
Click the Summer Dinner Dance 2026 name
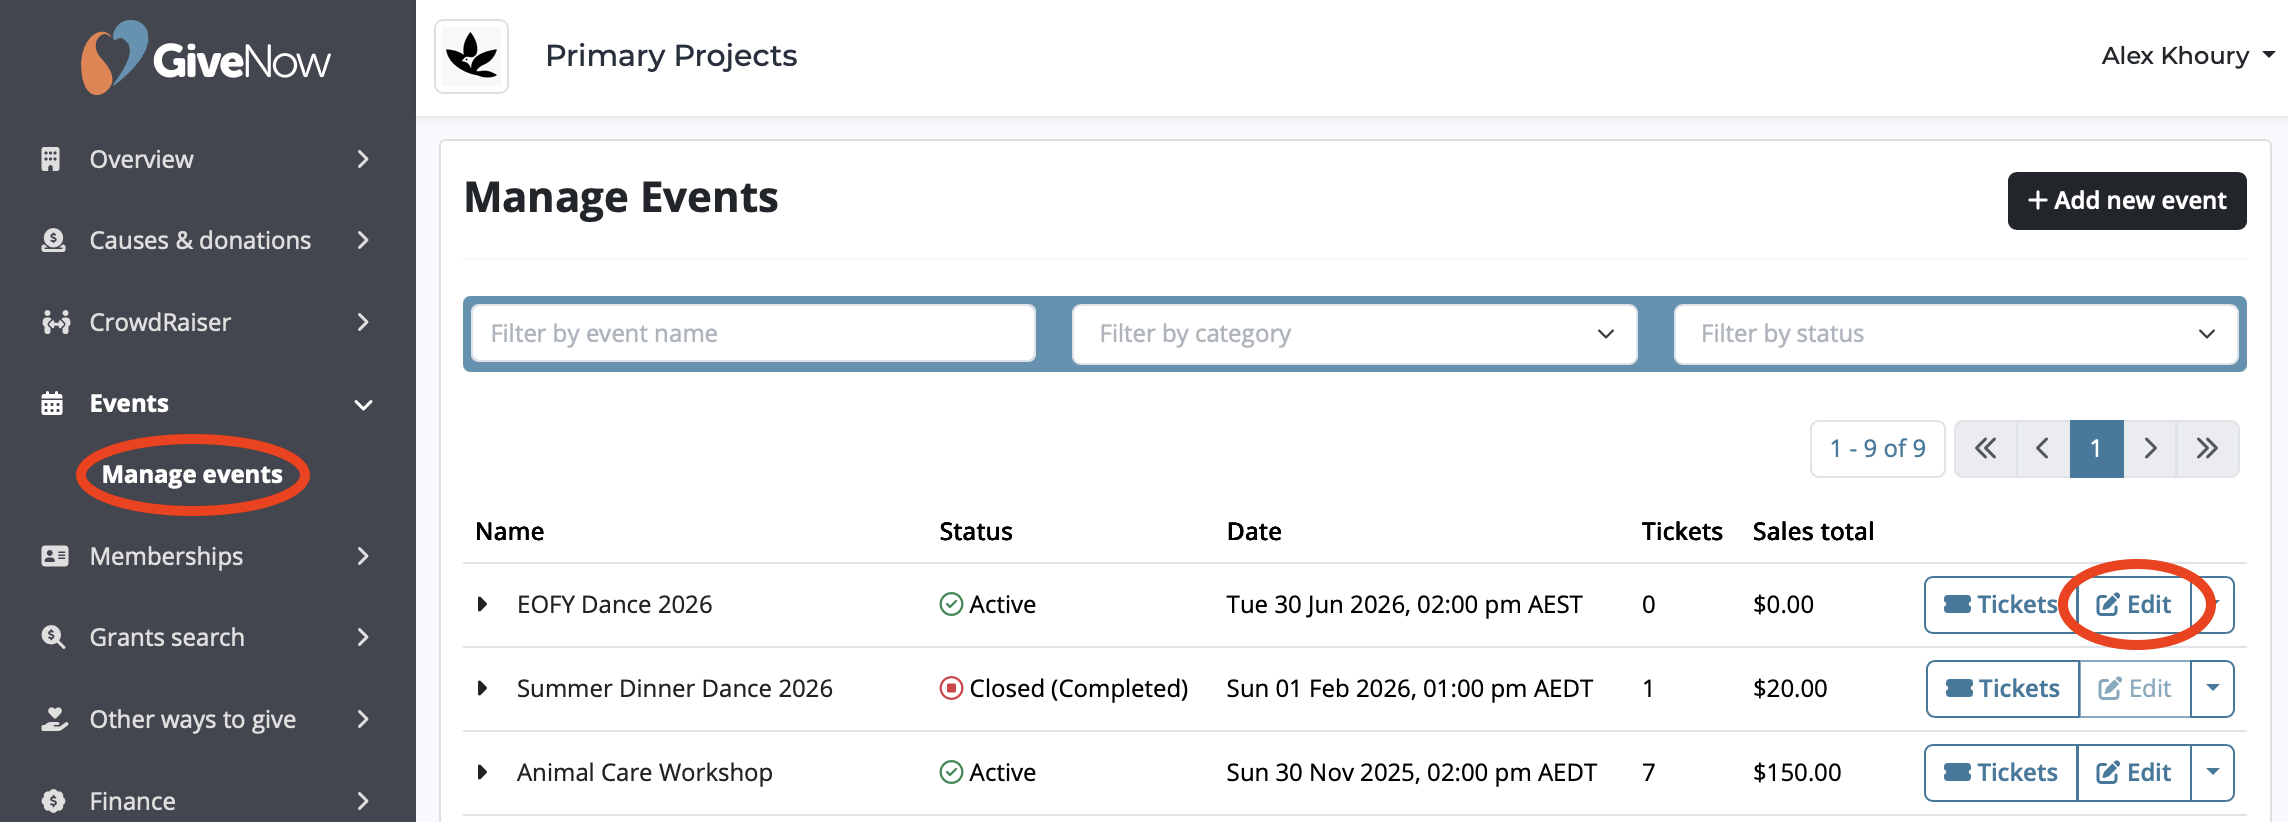[674, 688]
